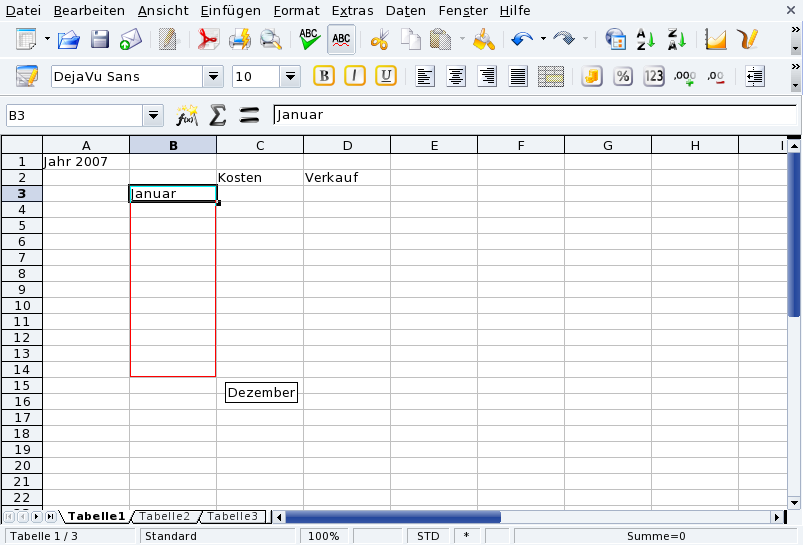Insert a chart using the chart icon
This screenshot has height=545, width=803.
[x=715, y=40]
